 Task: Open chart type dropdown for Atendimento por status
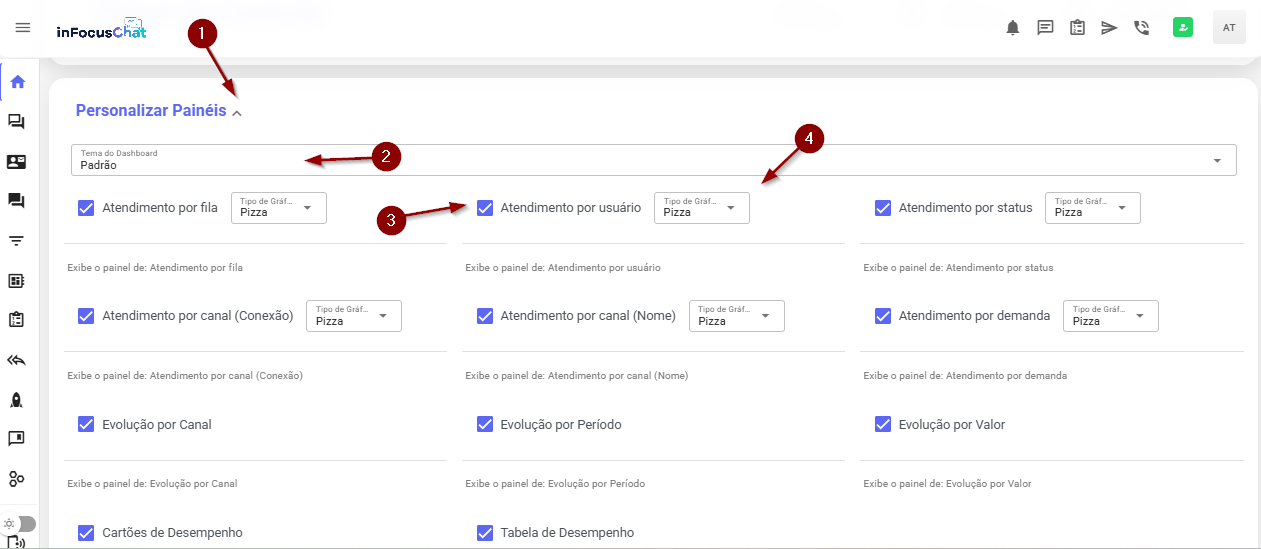coord(1092,208)
